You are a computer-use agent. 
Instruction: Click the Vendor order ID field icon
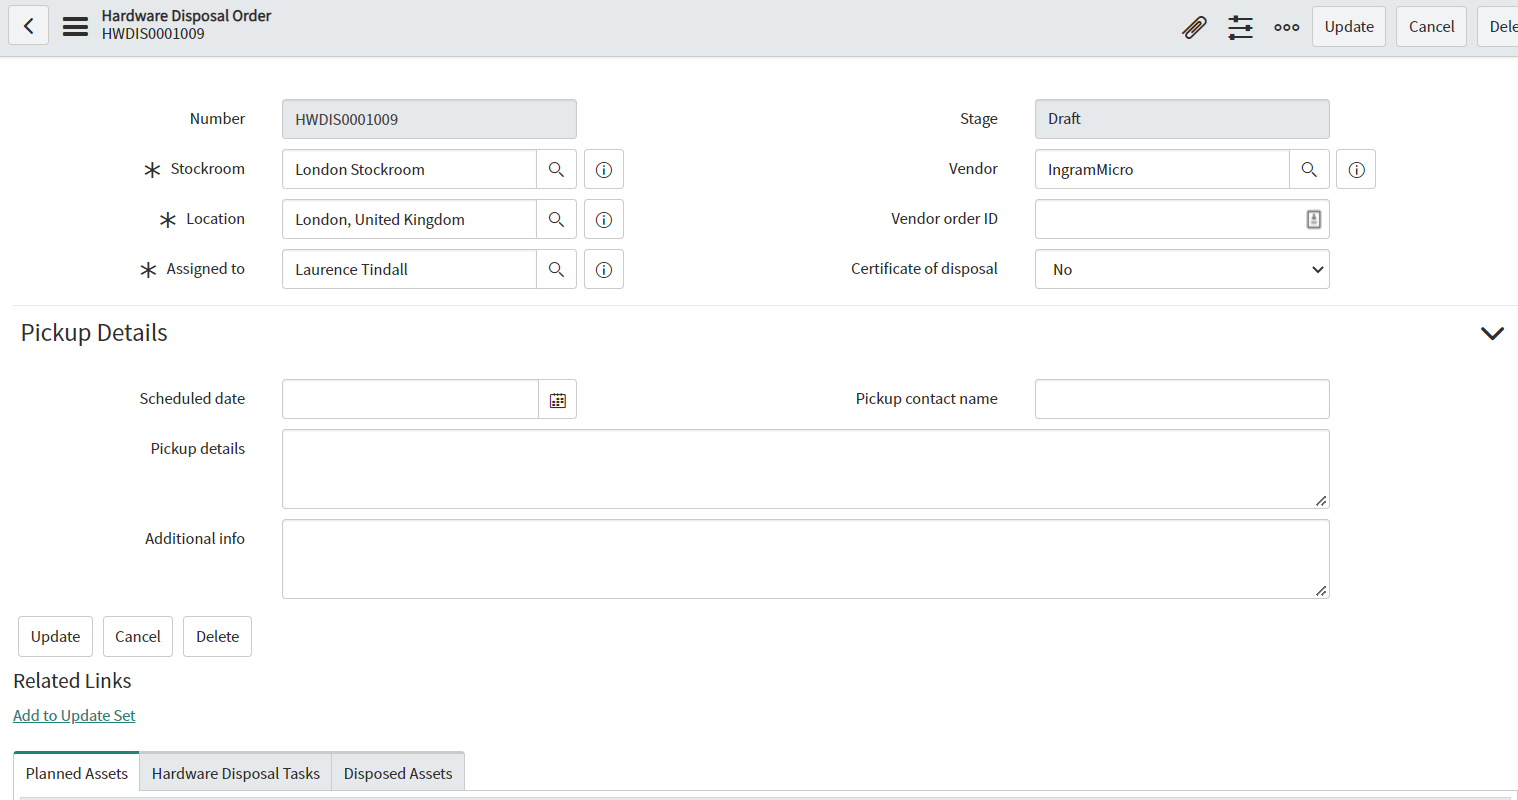[x=1313, y=218]
